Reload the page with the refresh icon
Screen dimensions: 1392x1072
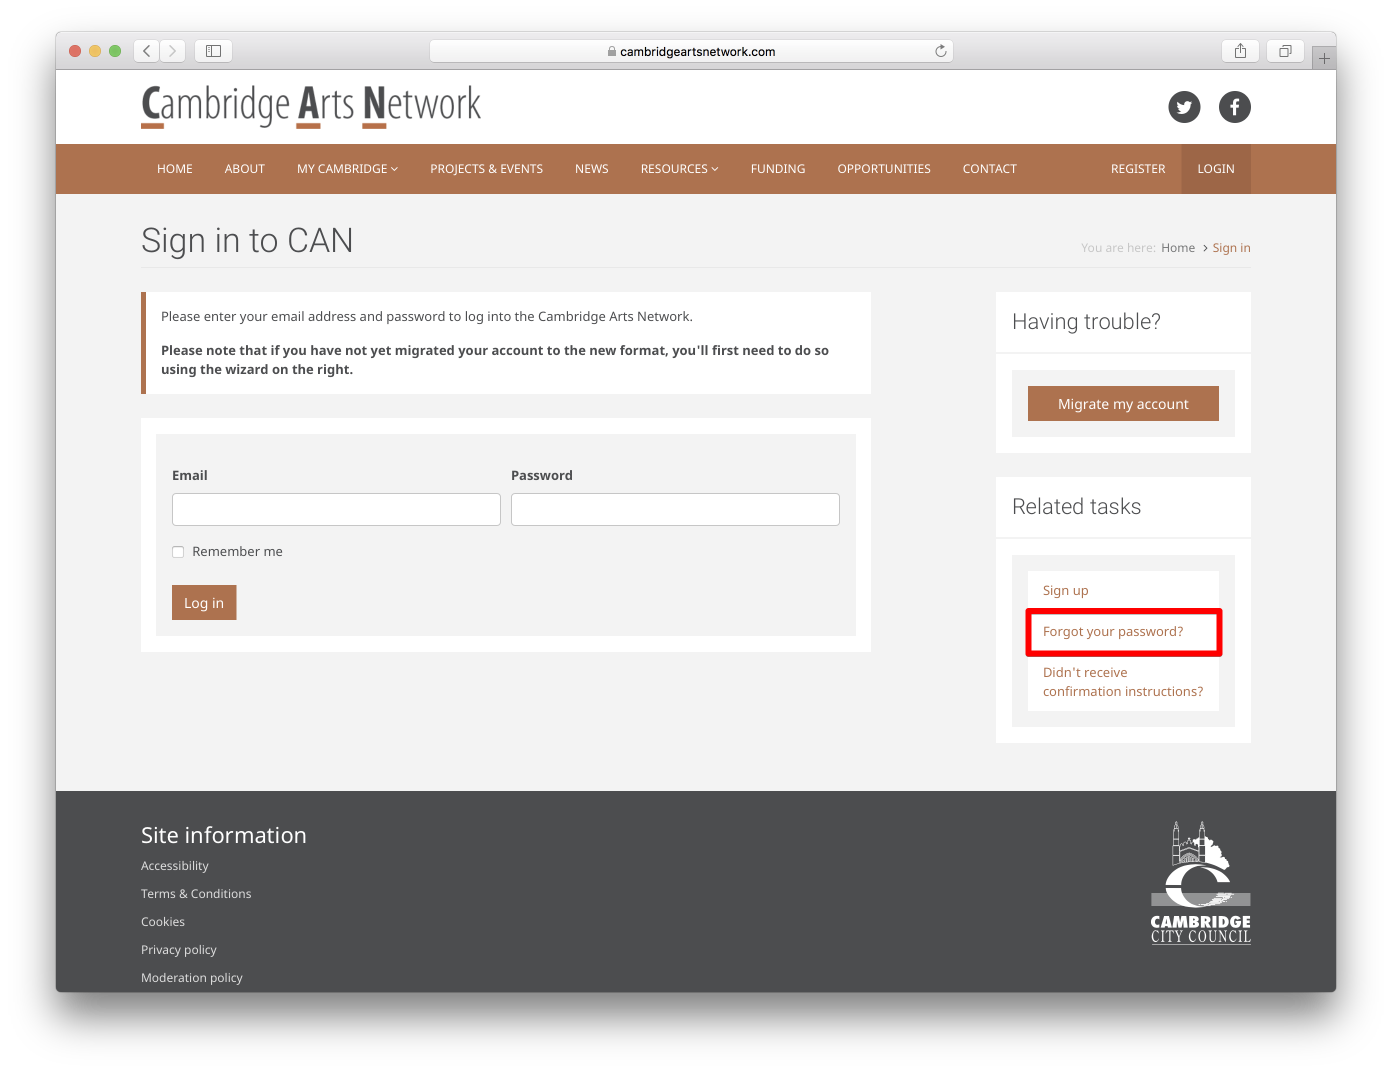(x=940, y=51)
